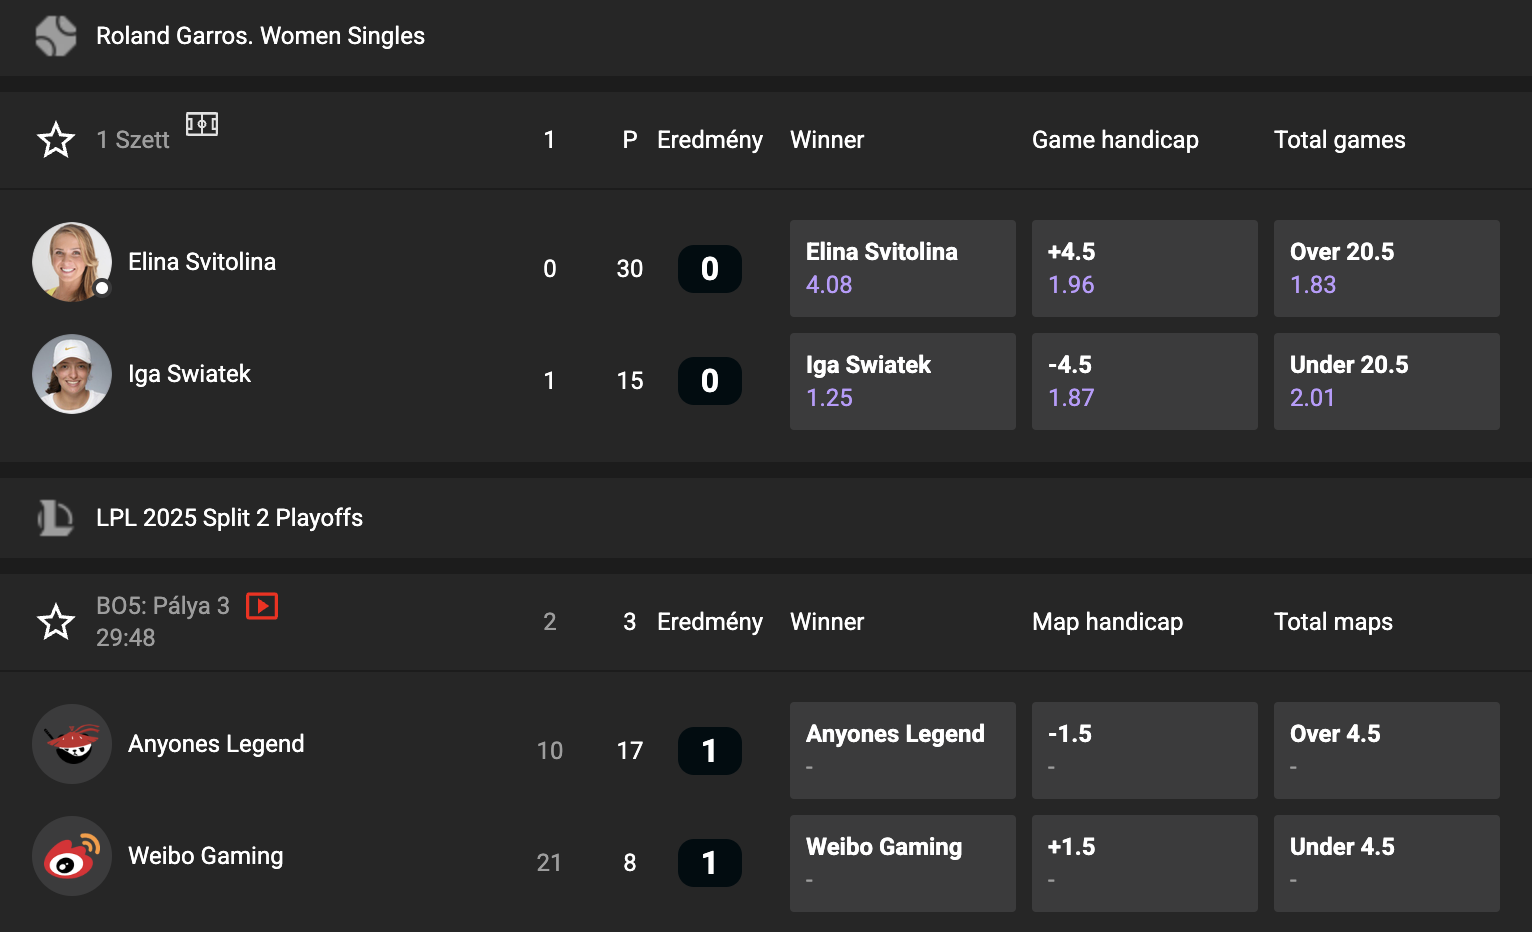This screenshot has width=1532, height=932.
Task: Choose Over 20.5 total games odds
Action: coord(1387,268)
